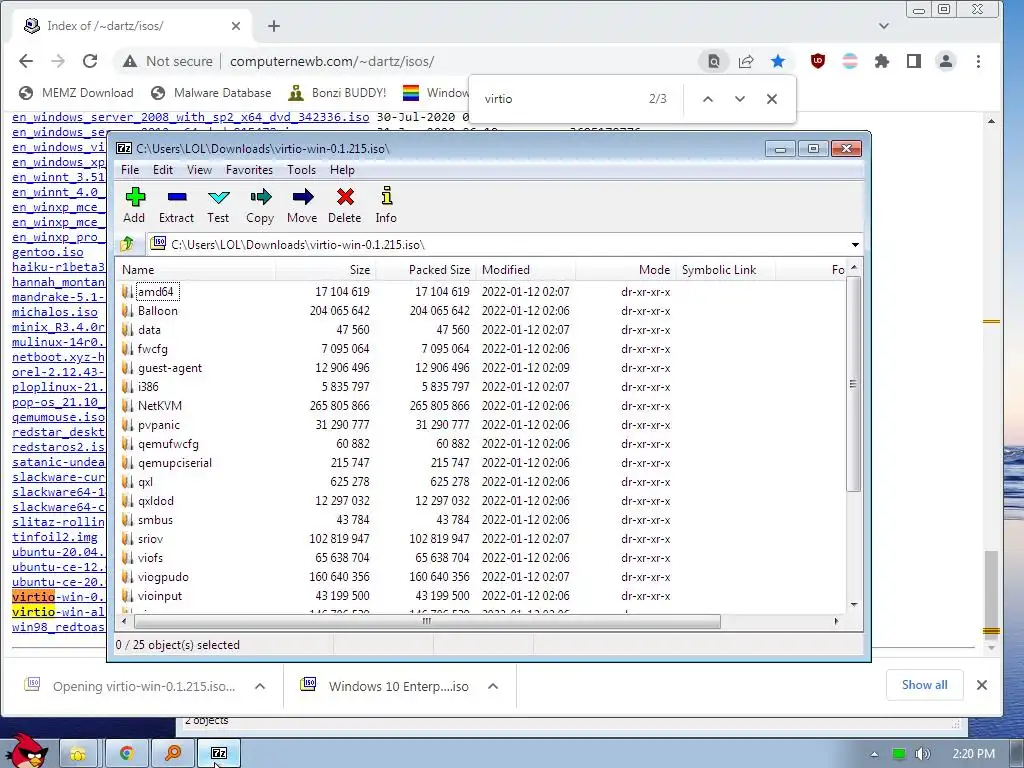Image resolution: width=1024 pixels, height=768 pixels.
Task: Go back in Chrome
Action: [26, 61]
